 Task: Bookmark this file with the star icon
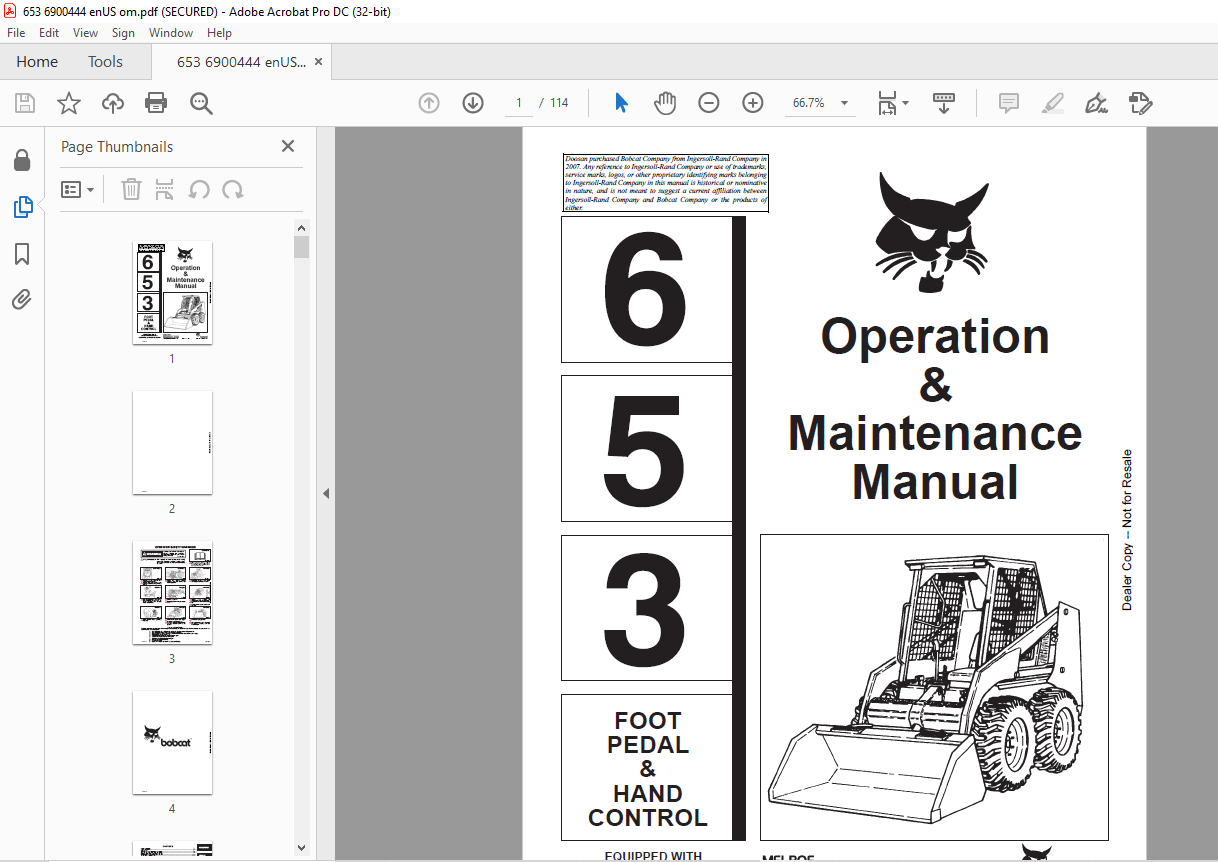(x=69, y=103)
